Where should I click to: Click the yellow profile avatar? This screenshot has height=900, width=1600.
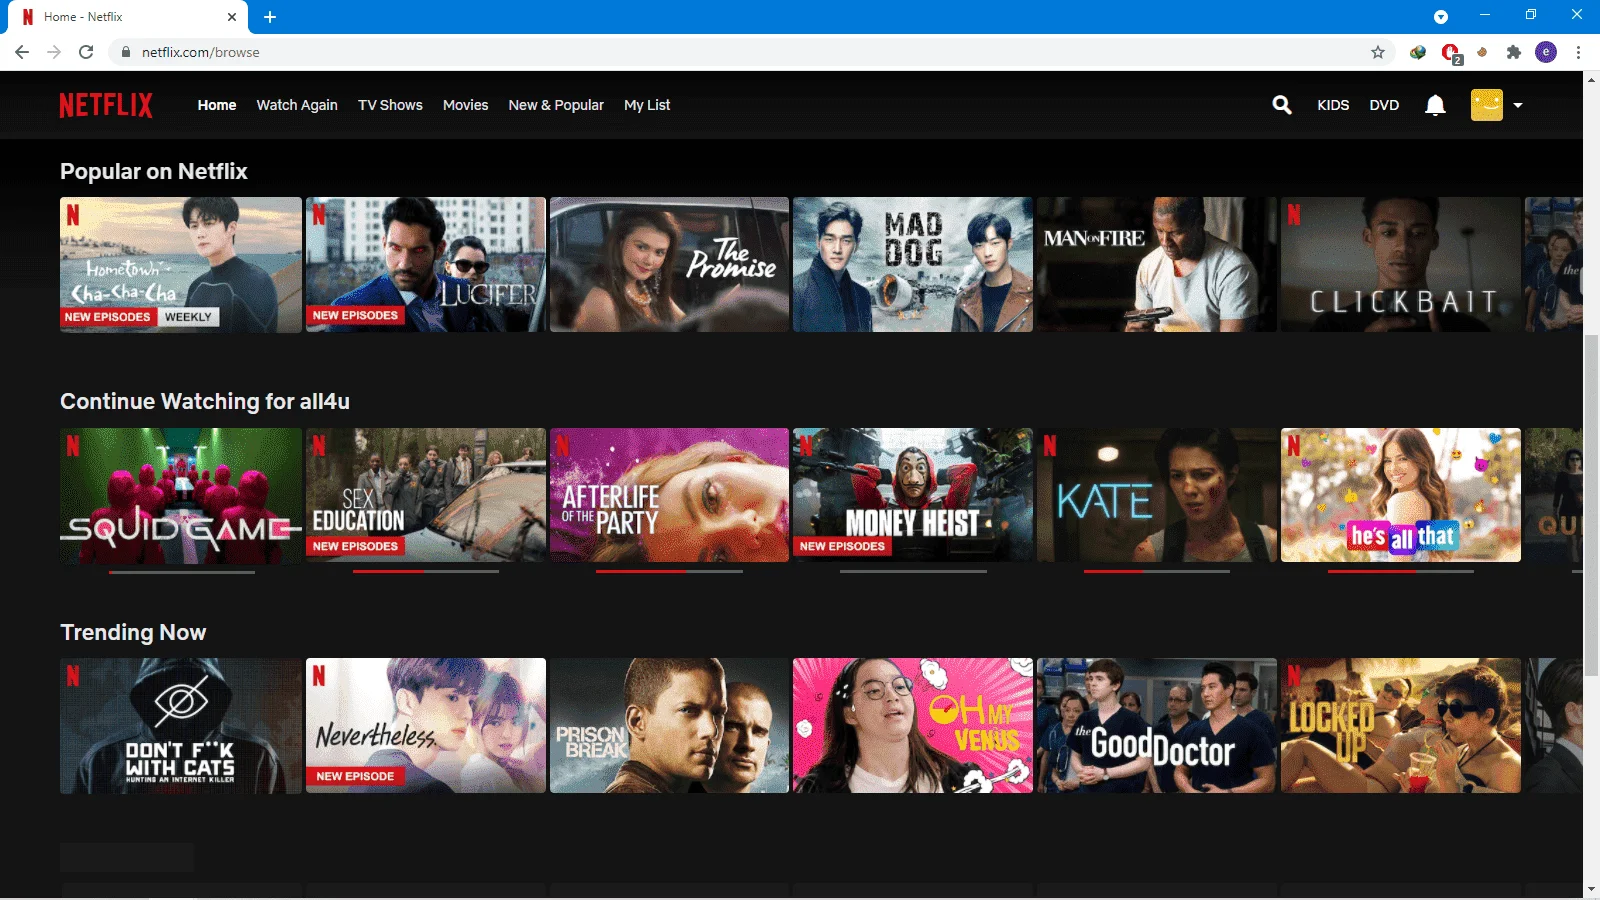(x=1486, y=105)
